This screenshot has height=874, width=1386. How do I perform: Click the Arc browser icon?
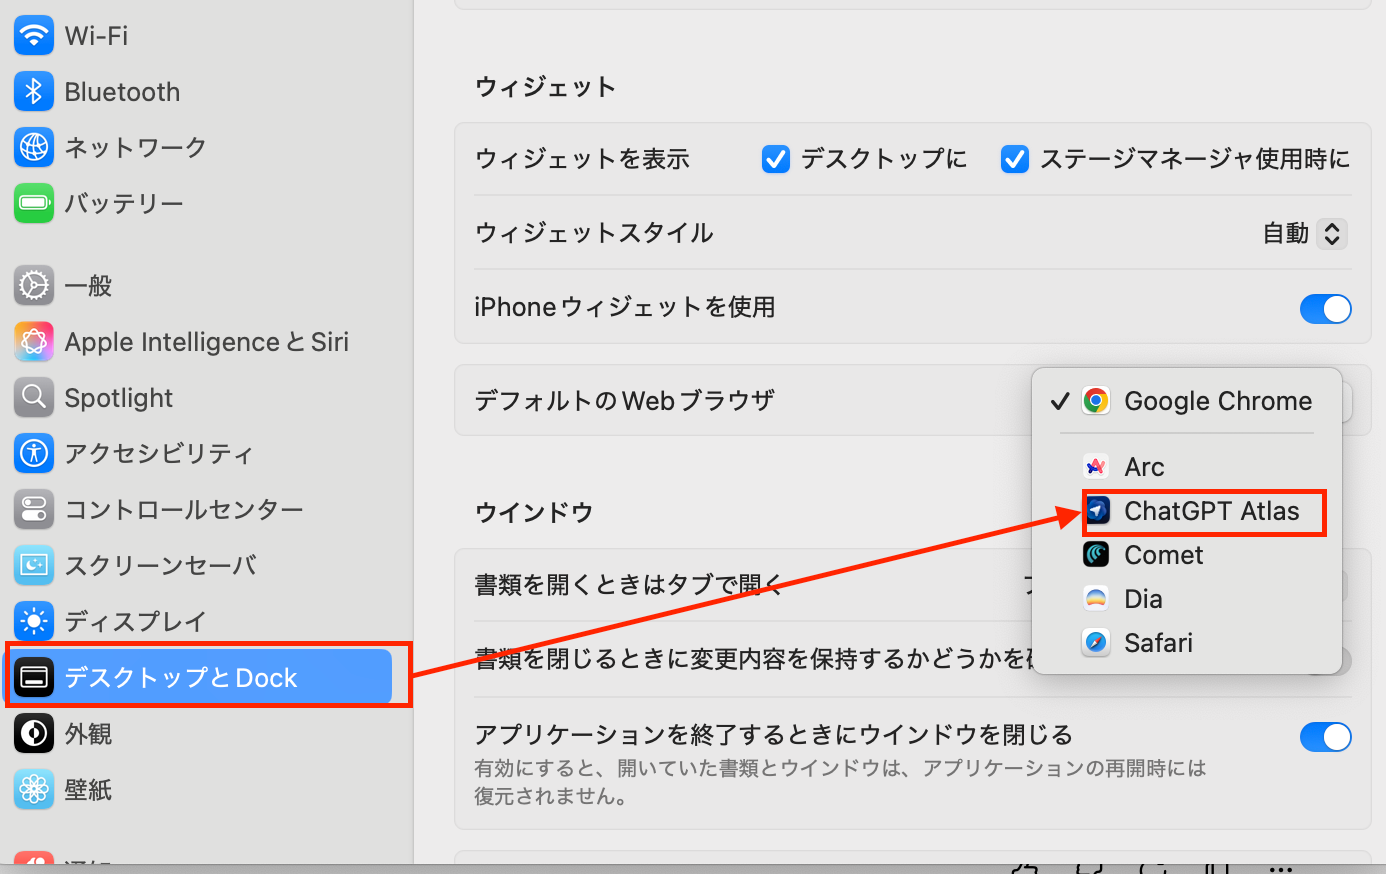1096,467
